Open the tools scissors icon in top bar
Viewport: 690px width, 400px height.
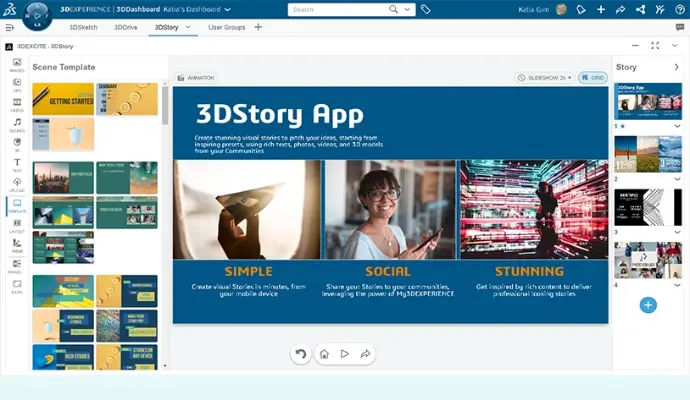660,9
